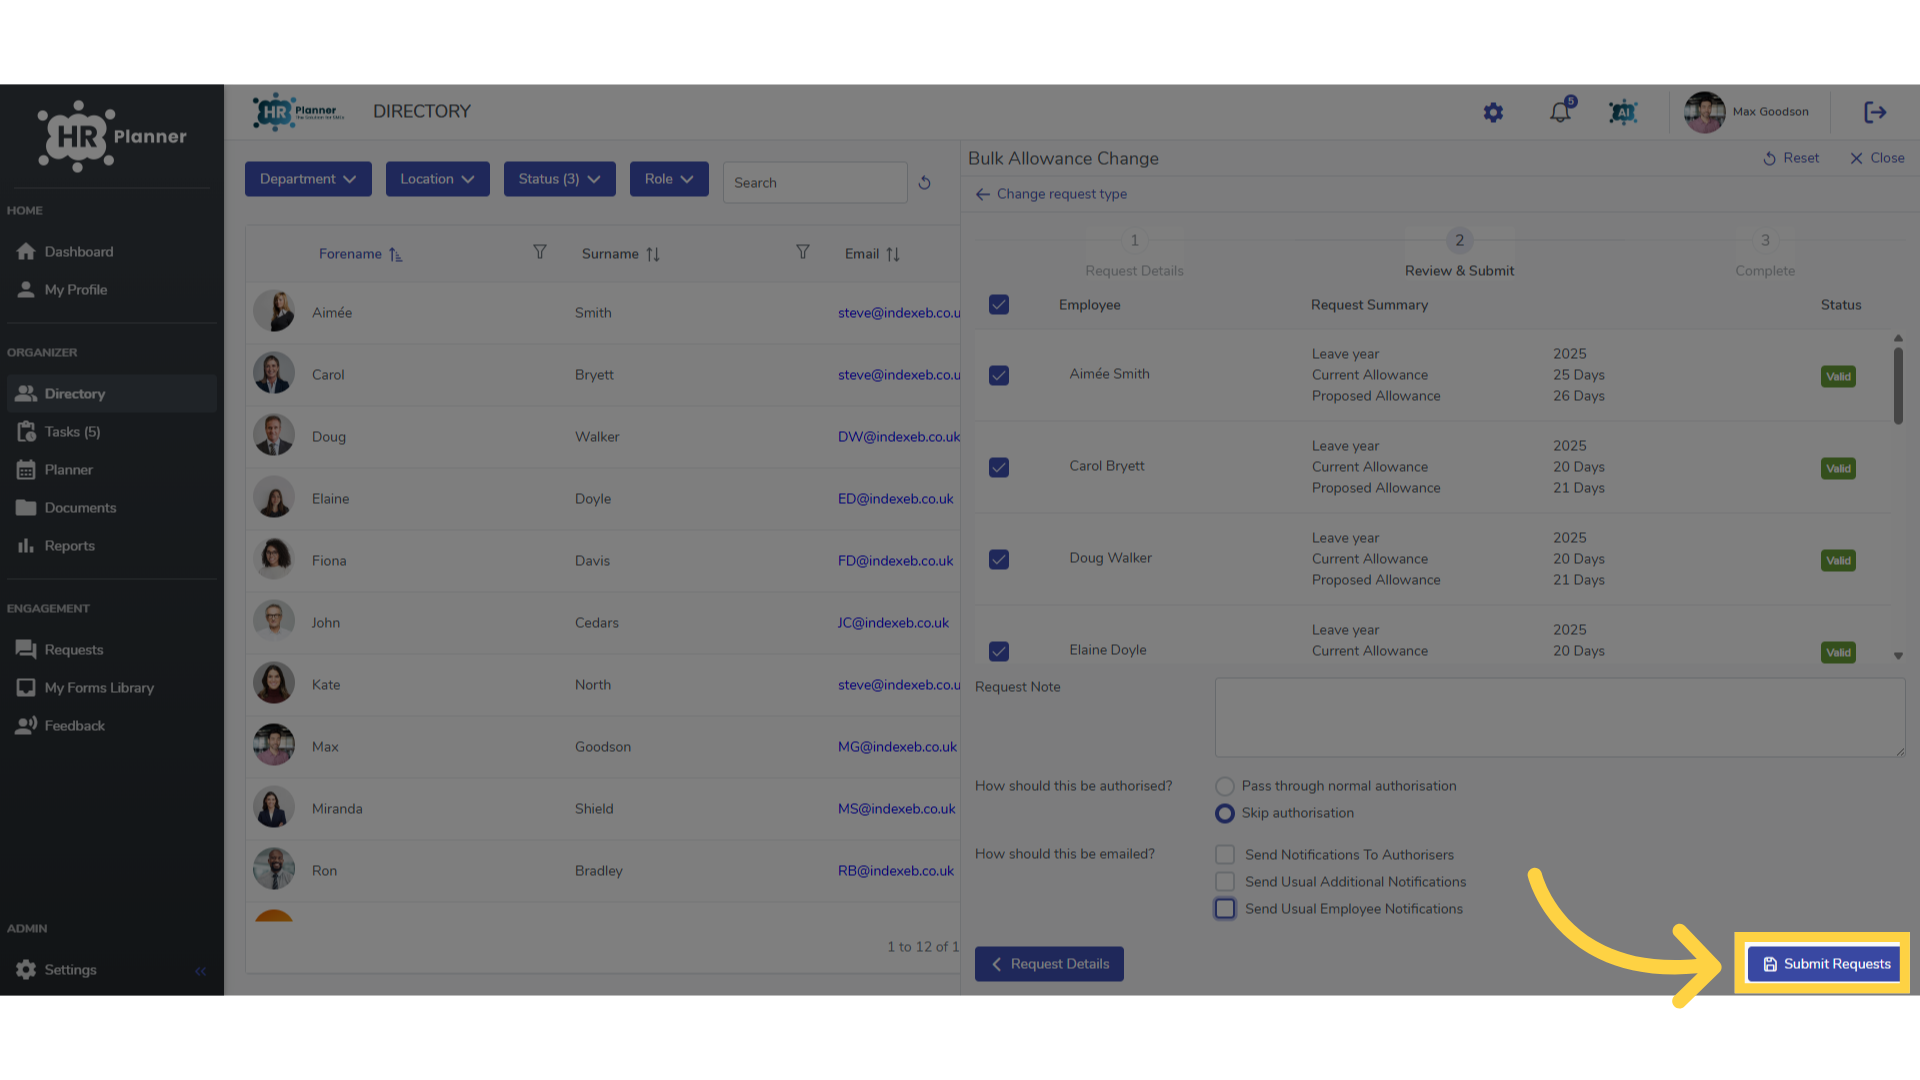
Task: Reset the Bulk Allowance Change form
Action: (x=1790, y=158)
